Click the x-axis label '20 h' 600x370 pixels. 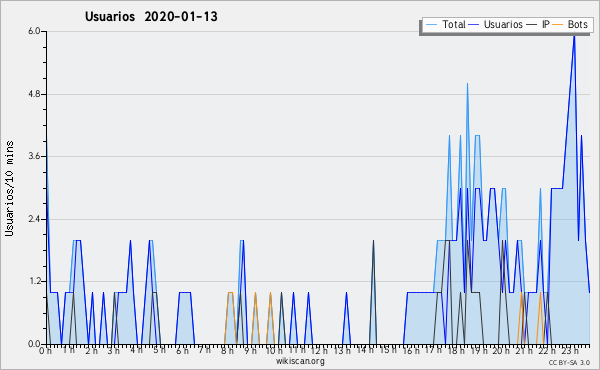501,351
